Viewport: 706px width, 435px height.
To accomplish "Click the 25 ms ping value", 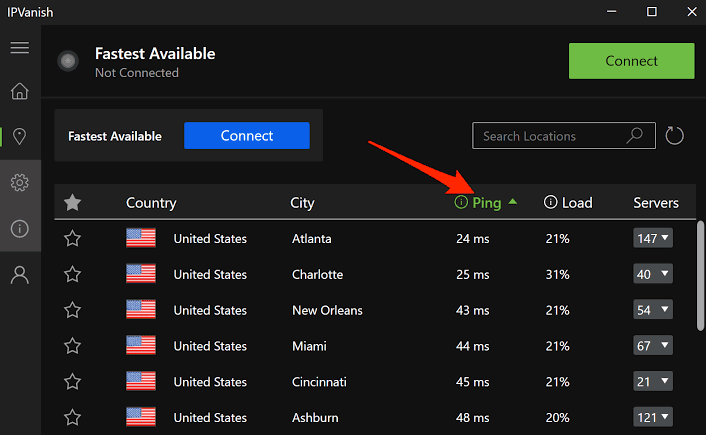I will (472, 274).
